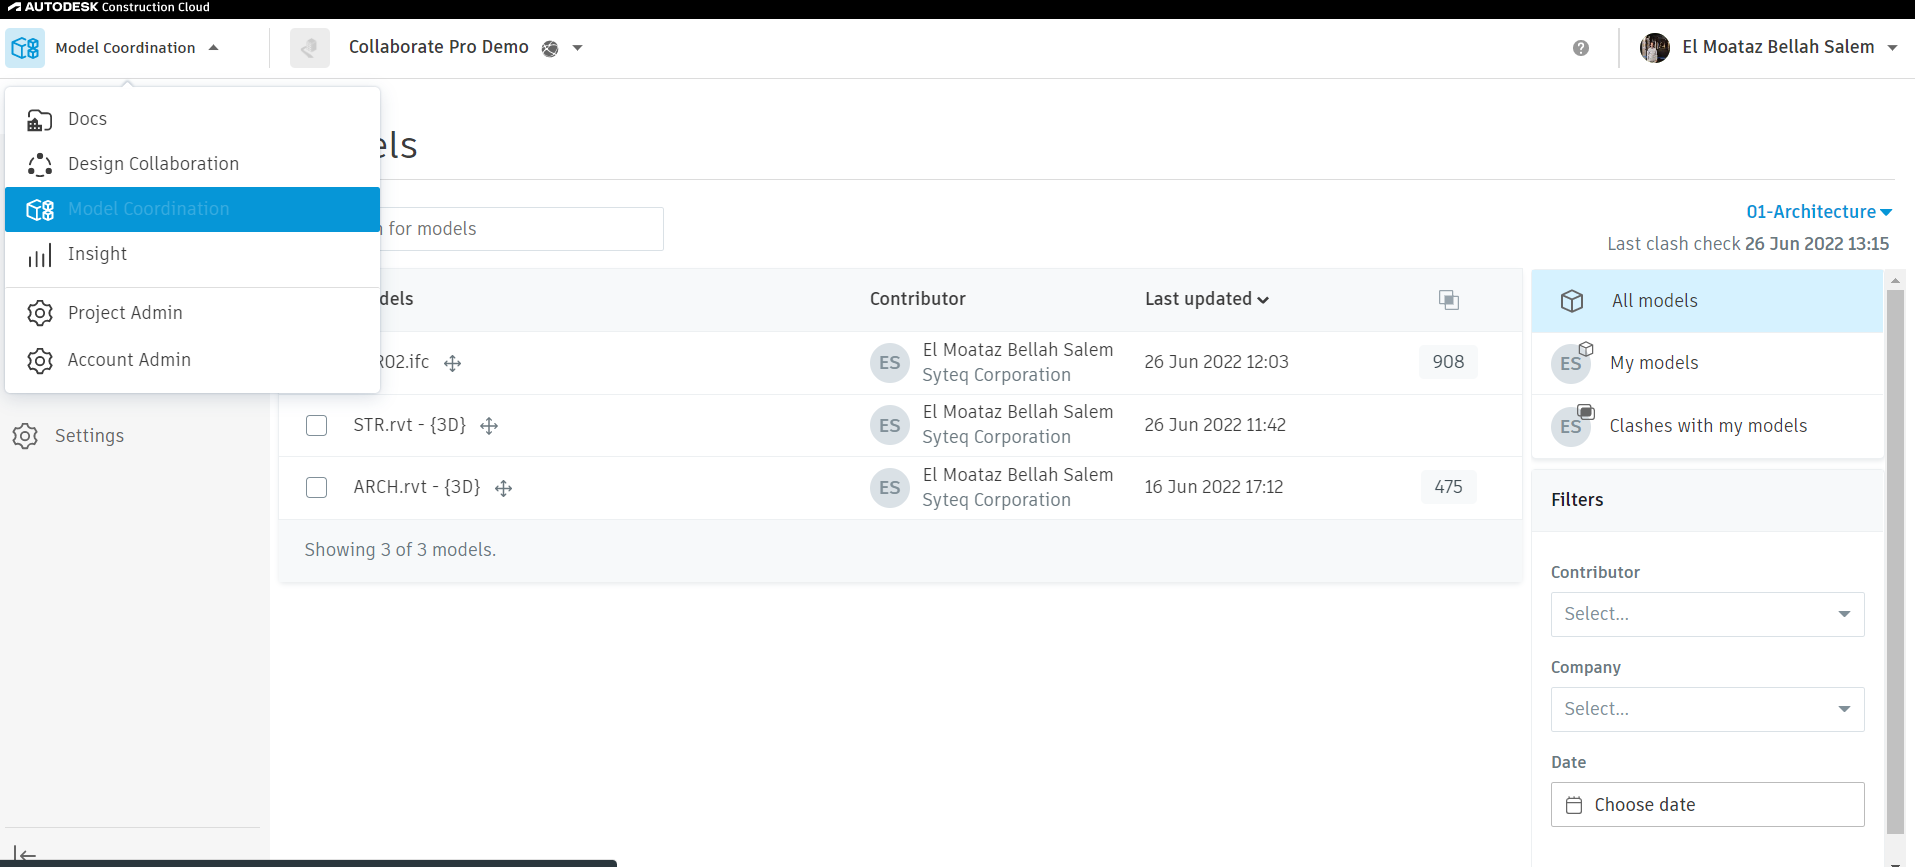Open the ARCH.rvt - {3D} model
Image resolution: width=1915 pixels, height=867 pixels.
pos(417,487)
